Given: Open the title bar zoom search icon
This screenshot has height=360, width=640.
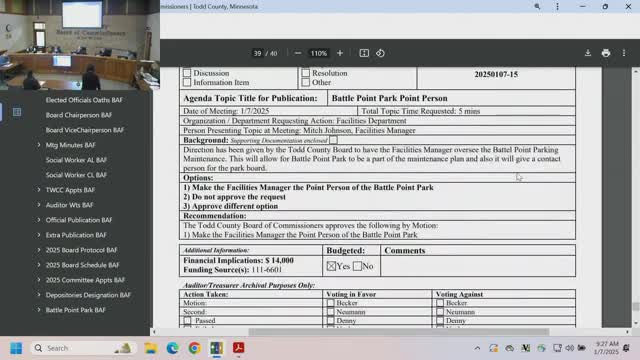Looking at the screenshot, I should pyautogui.click(x=537, y=7).
